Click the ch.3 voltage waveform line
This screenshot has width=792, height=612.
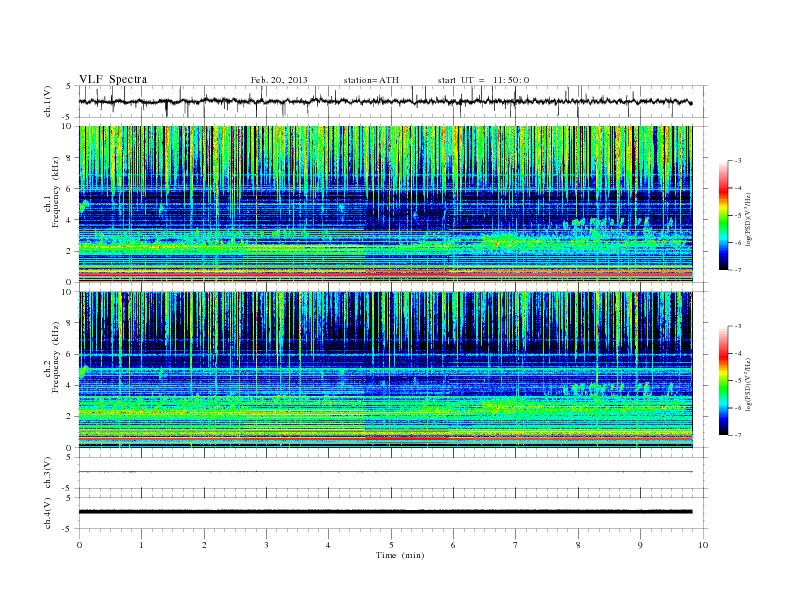385,472
